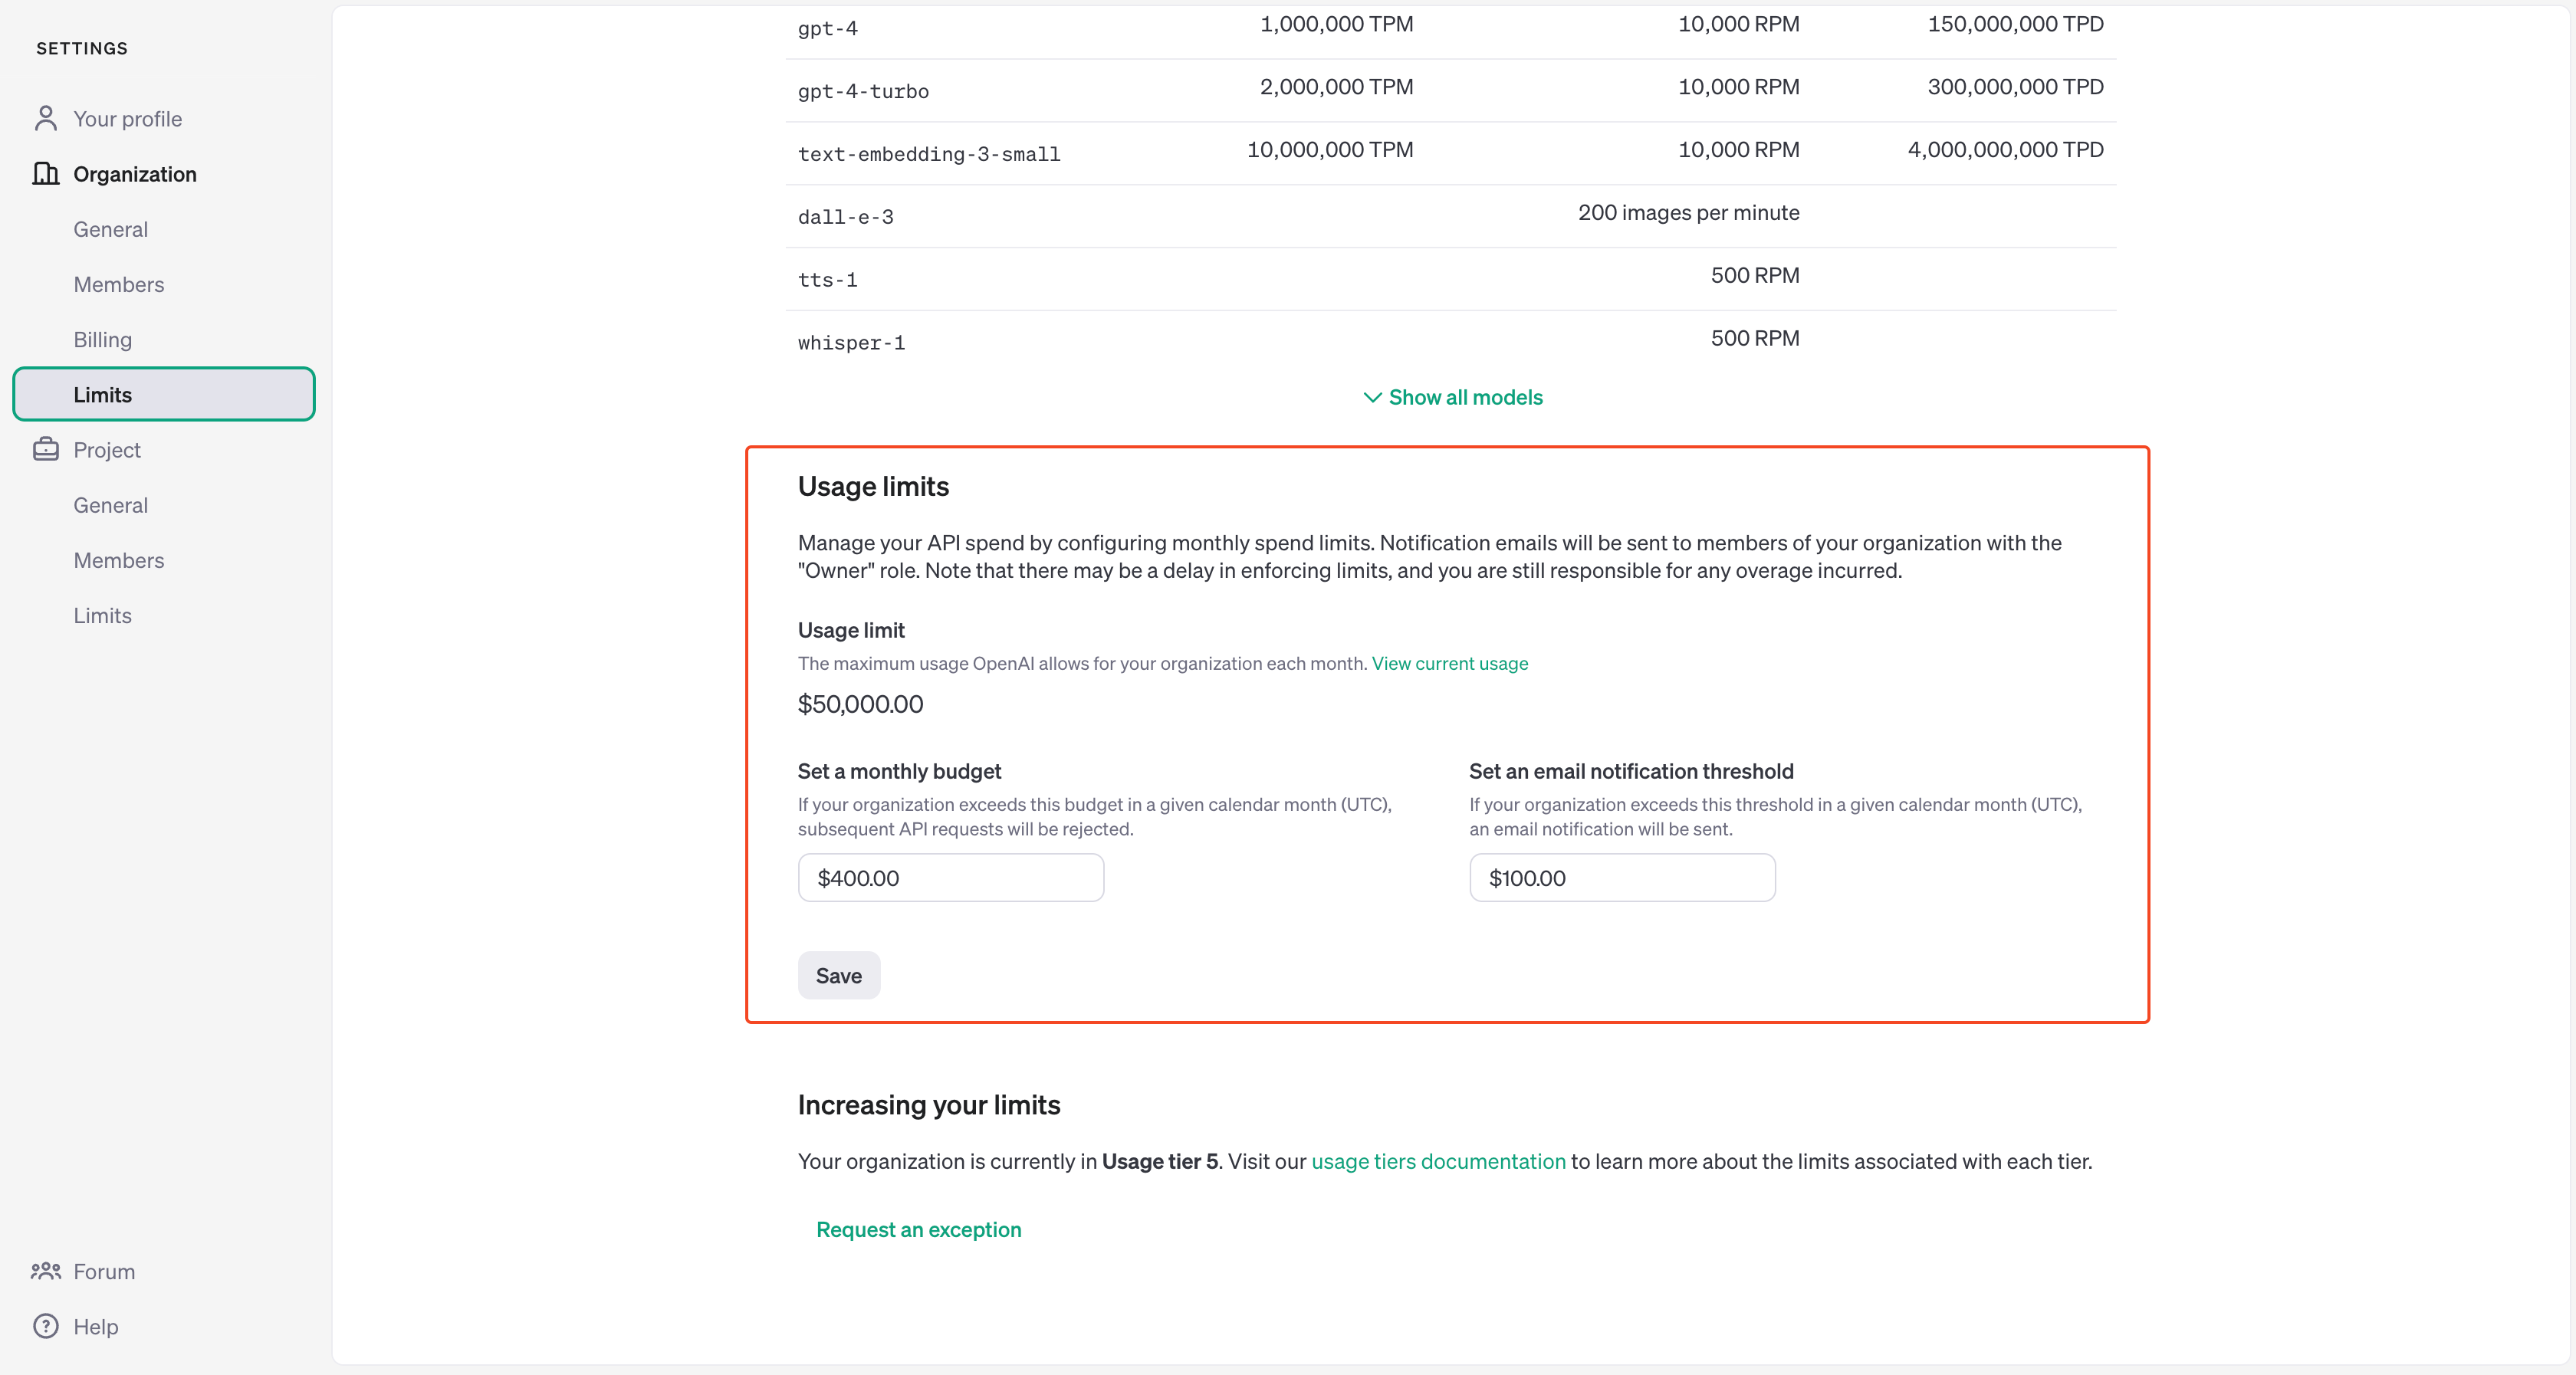
Task: Go to Organization Members page
Action: pyautogui.click(x=118, y=285)
